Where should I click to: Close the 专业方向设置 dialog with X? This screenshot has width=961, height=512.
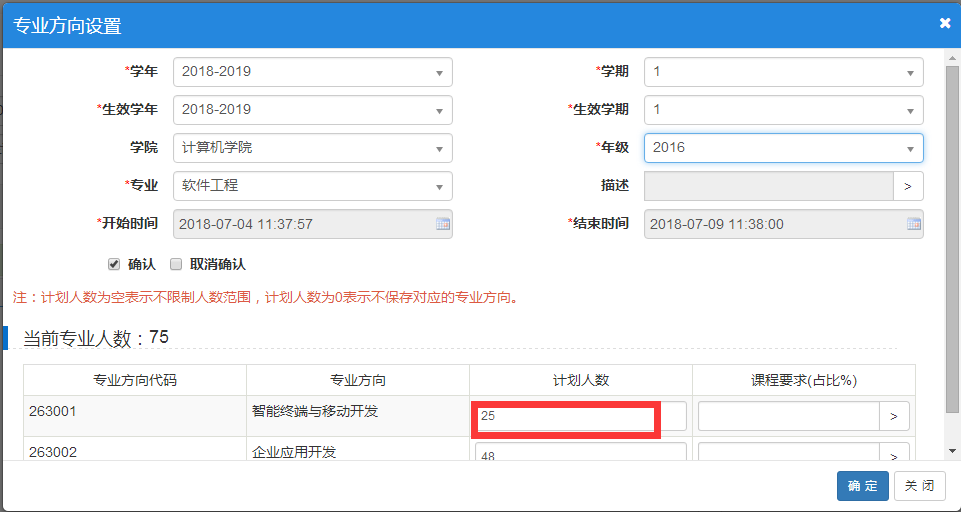point(945,23)
